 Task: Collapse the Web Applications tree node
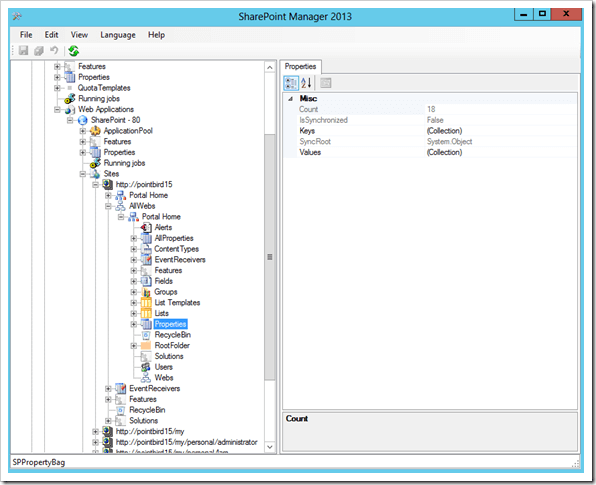pyautogui.click(x=57, y=109)
